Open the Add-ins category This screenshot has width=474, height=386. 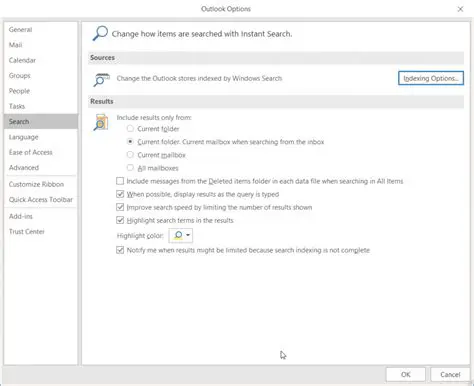[41, 216]
